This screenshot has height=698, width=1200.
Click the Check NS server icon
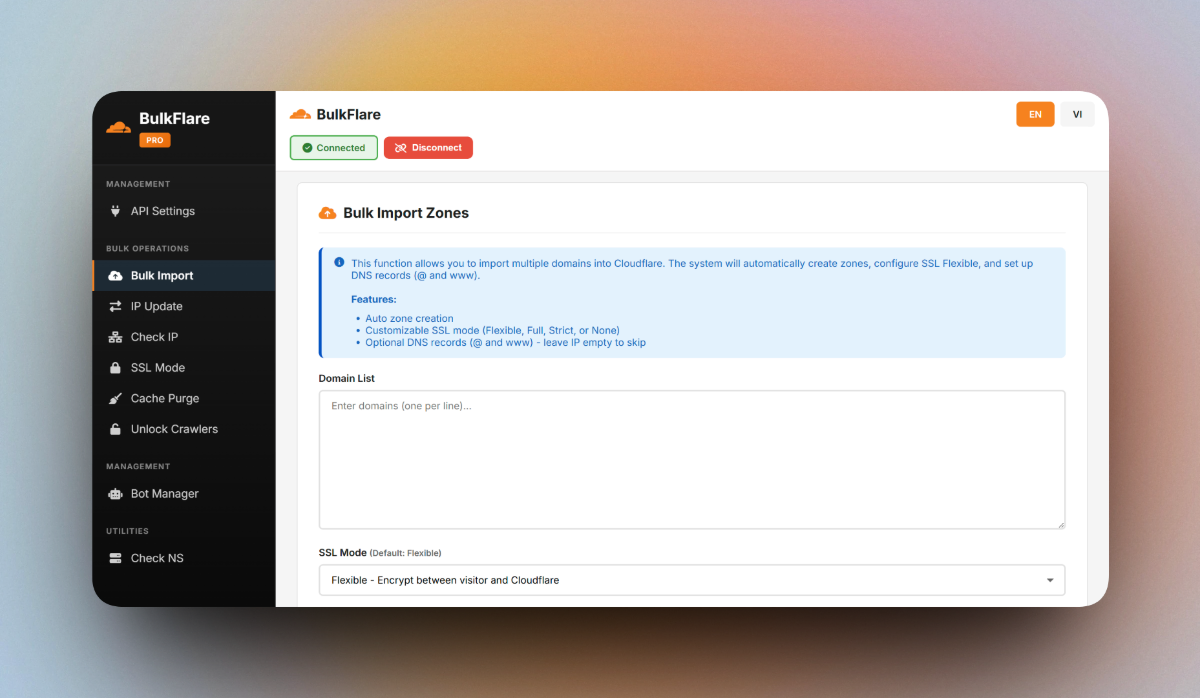[x=115, y=558]
